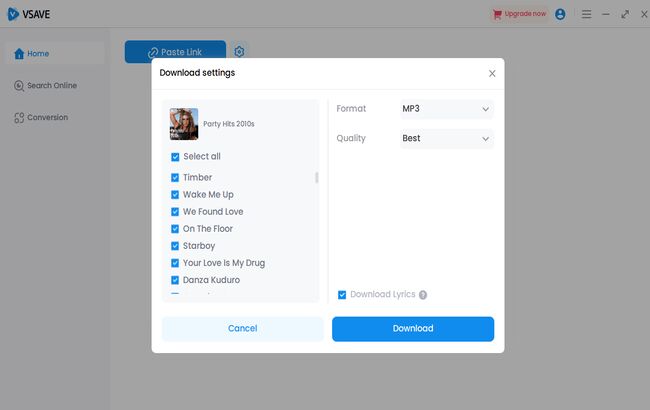The height and width of the screenshot is (410, 650).
Task: Uncheck the Select all checkbox
Action: coord(175,157)
